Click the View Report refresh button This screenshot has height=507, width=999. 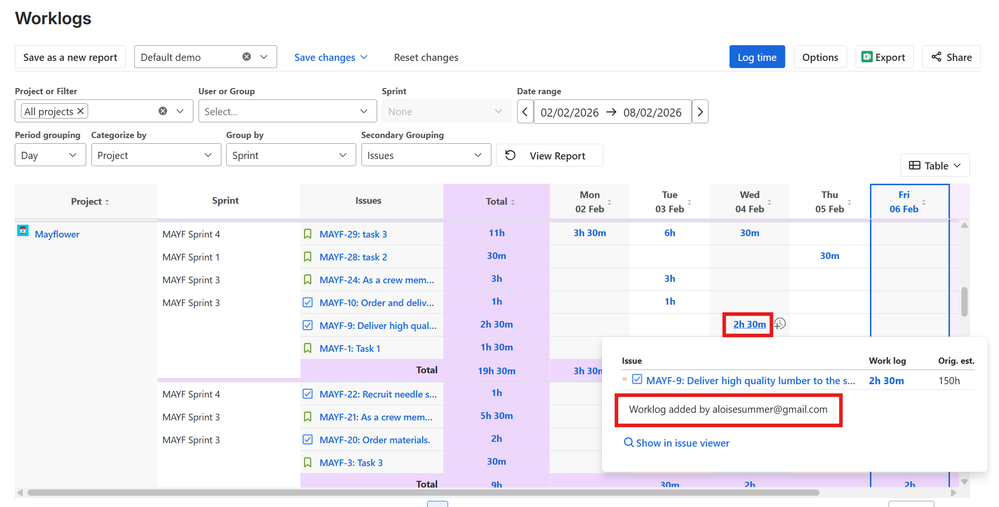pyautogui.click(x=549, y=155)
